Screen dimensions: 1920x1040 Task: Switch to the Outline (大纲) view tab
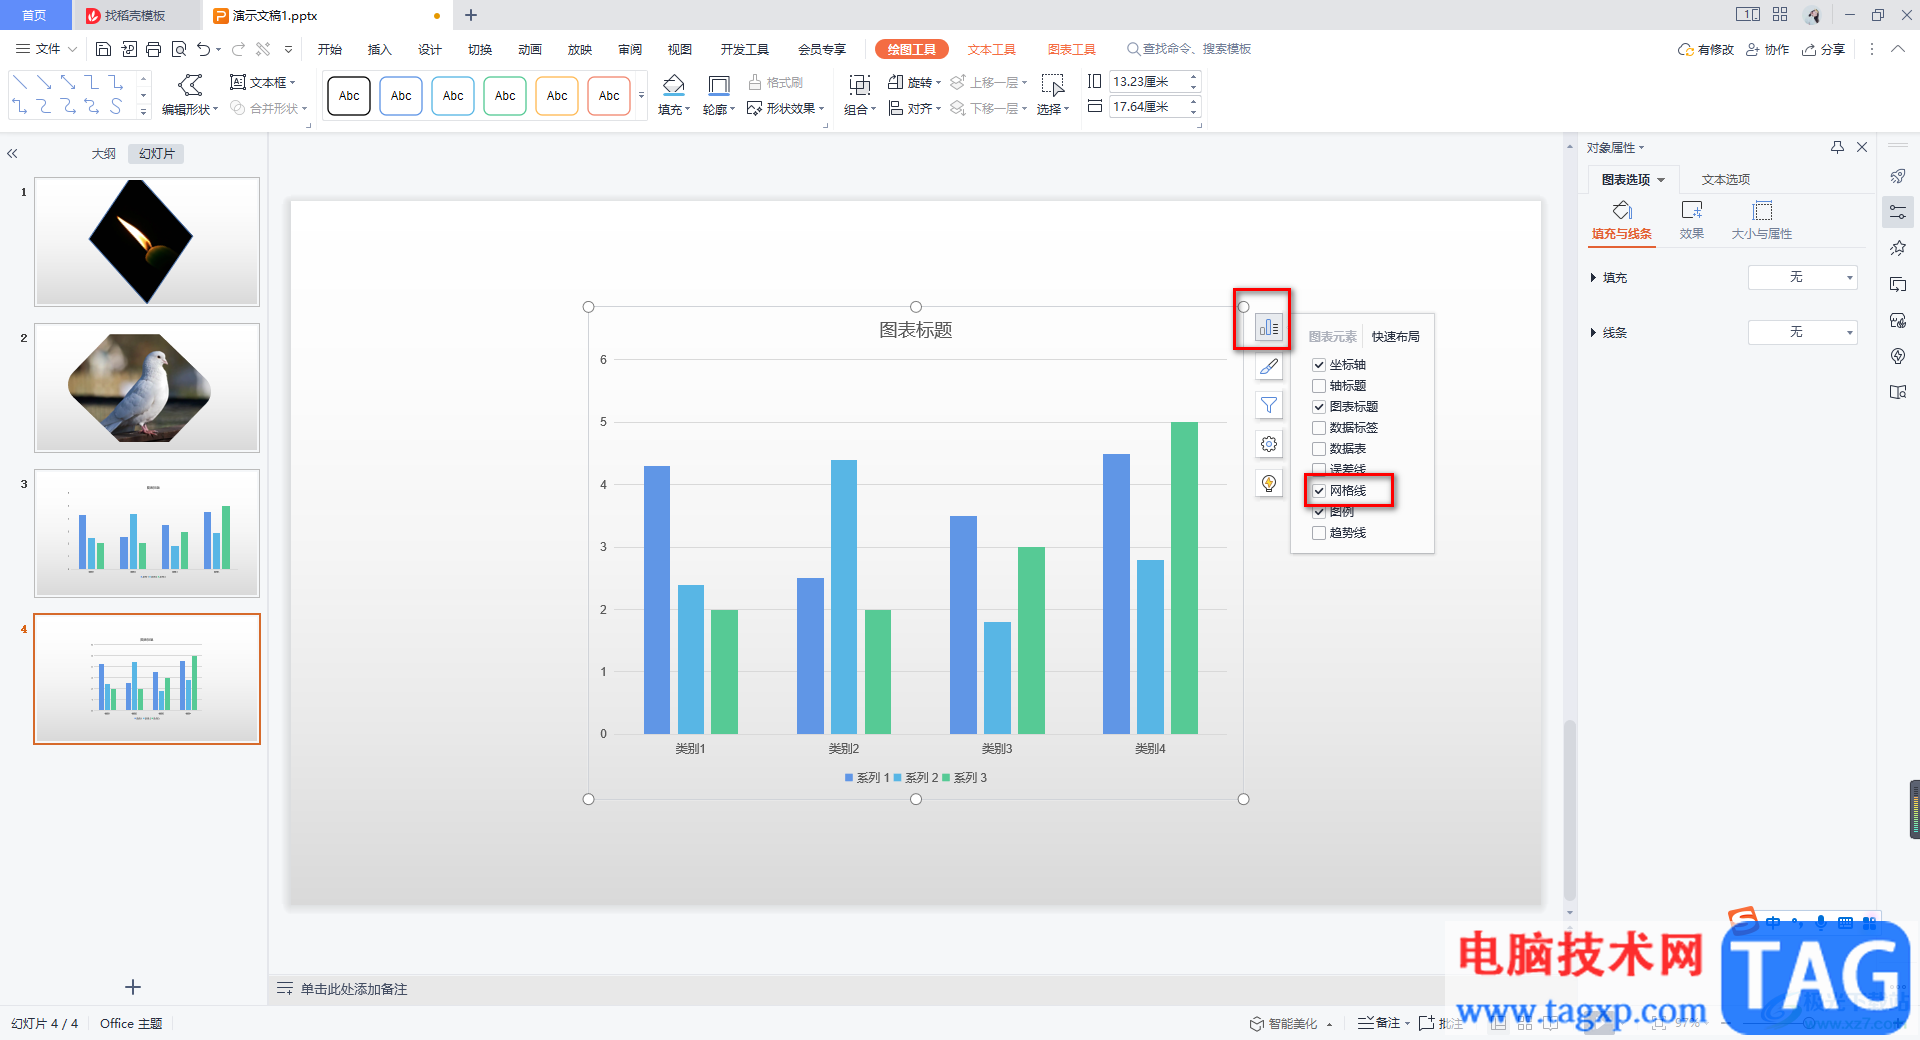coord(104,153)
